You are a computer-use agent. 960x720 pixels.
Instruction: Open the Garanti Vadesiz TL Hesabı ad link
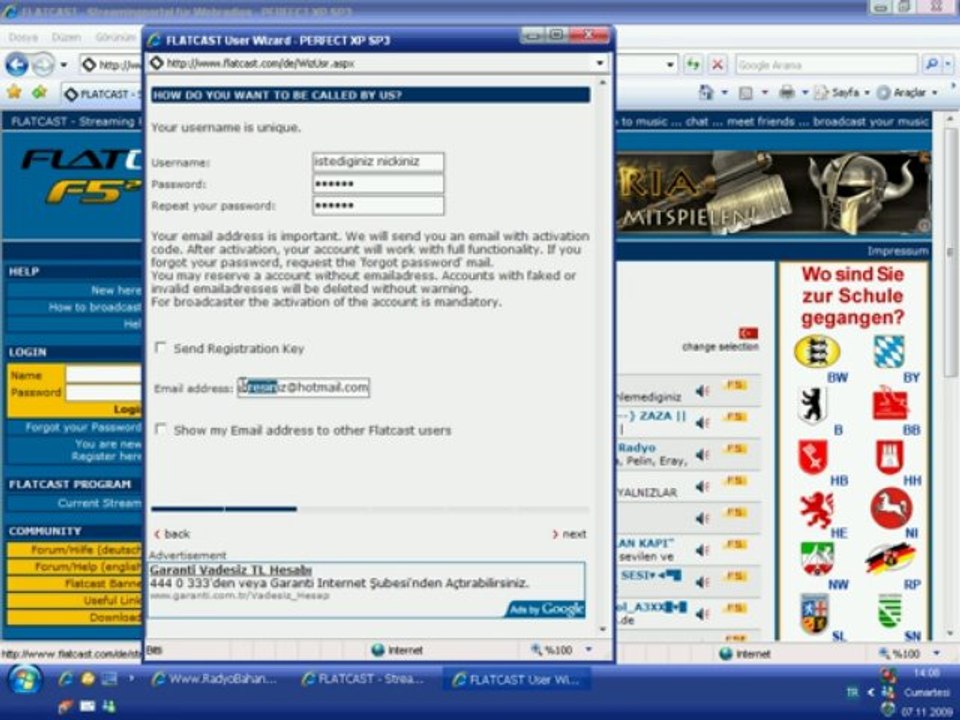click(x=231, y=570)
